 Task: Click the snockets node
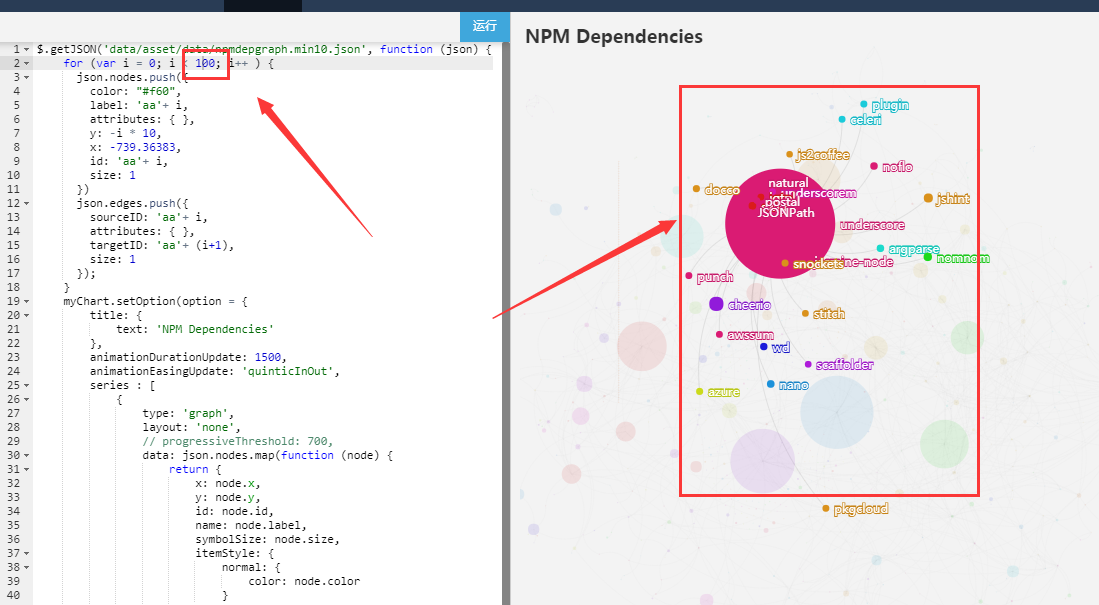[x=785, y=264]
